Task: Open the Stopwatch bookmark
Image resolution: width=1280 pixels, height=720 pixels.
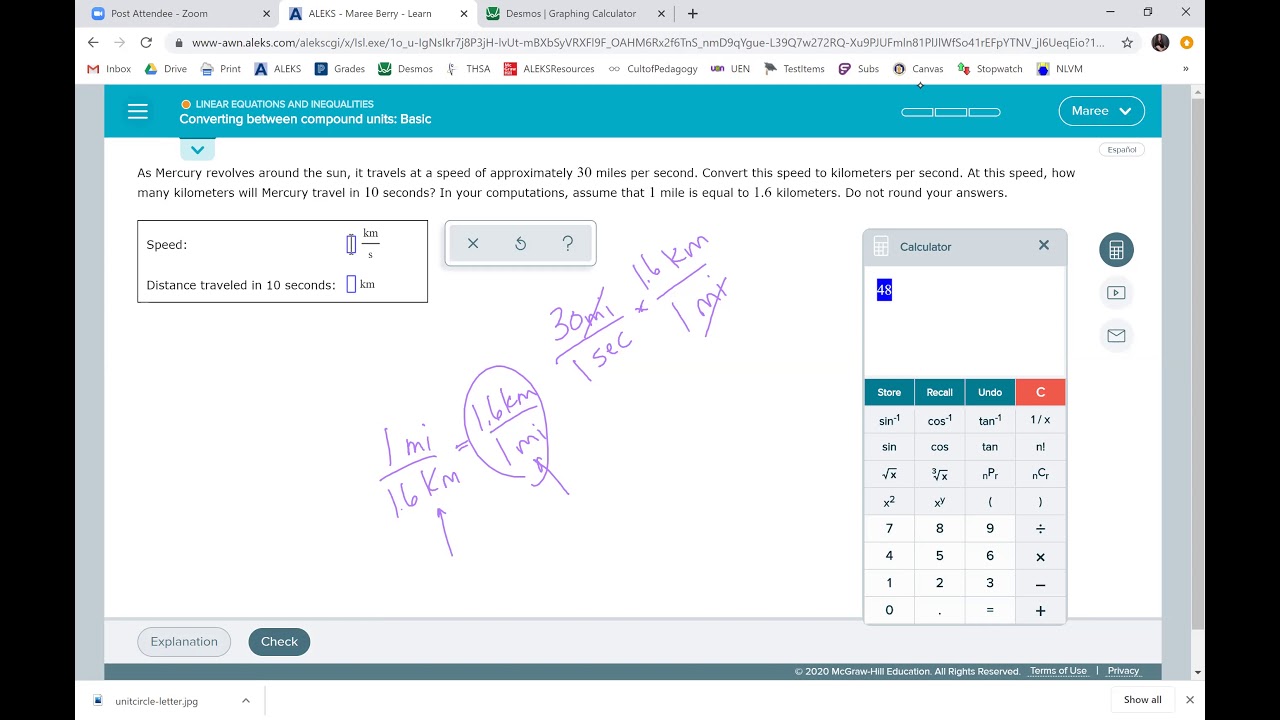Action: click(x=990, y=69)
